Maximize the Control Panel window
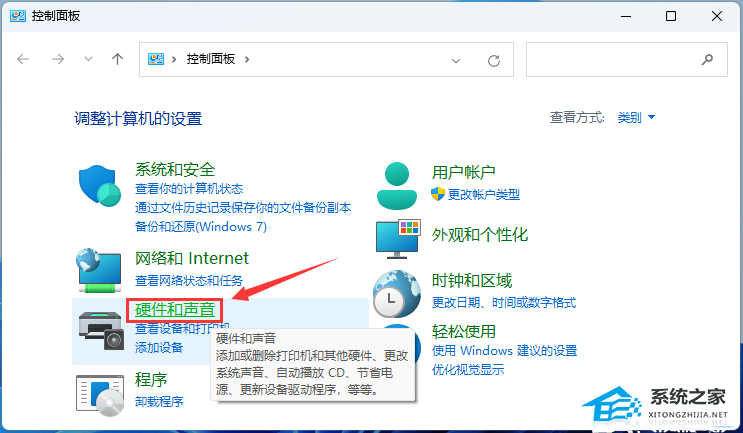743x433 pixels. [x=671, y=16]
